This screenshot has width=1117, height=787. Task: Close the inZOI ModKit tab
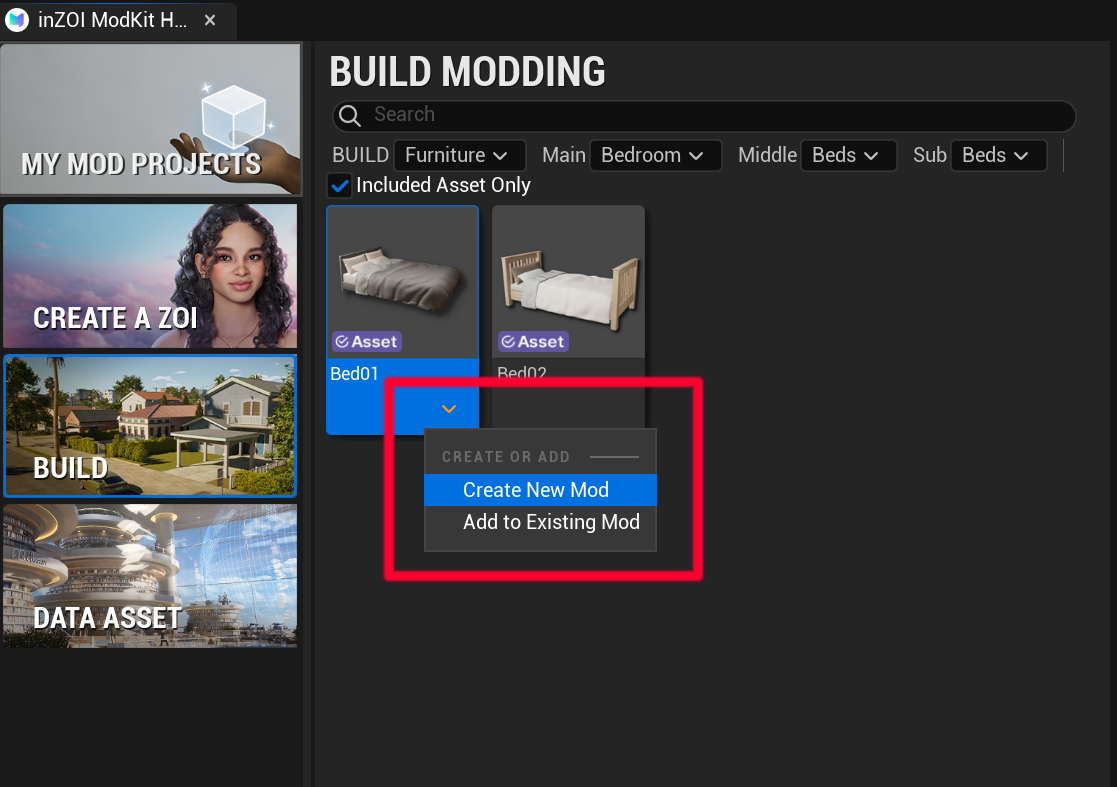coord(209,21)
